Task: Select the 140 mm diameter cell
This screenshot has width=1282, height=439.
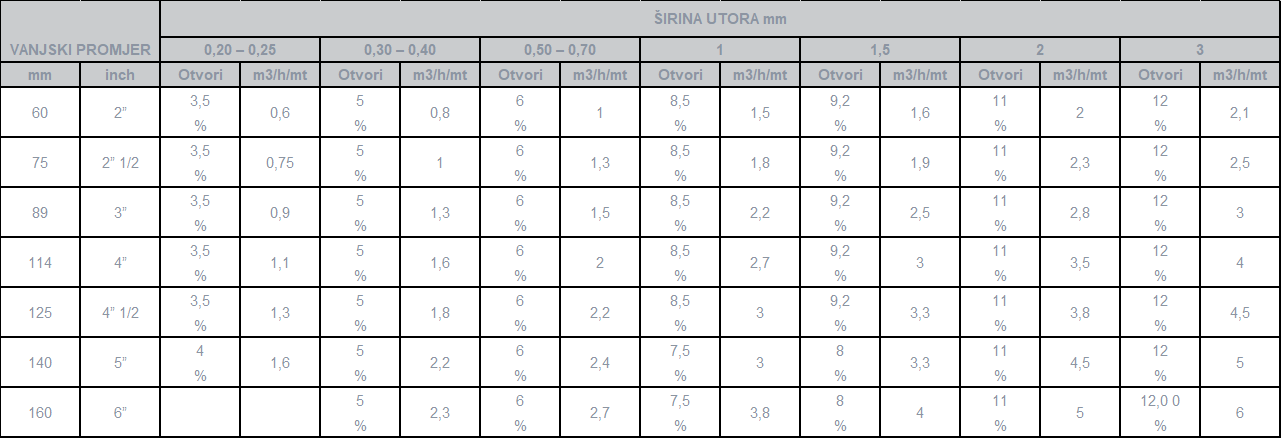Action: (40, 363)
